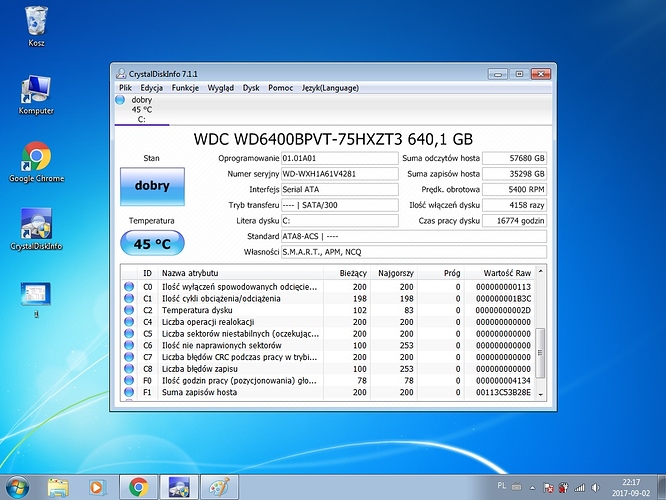
Task: Click the status circle on row C8
Action: click(129, 369)
